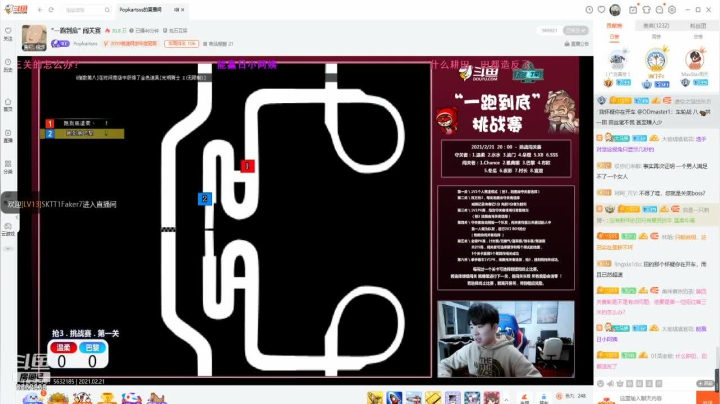The height and width of the screenshot is (404, 720).
Task: Expand the gift bar up arrow
Action: (506, 398)
